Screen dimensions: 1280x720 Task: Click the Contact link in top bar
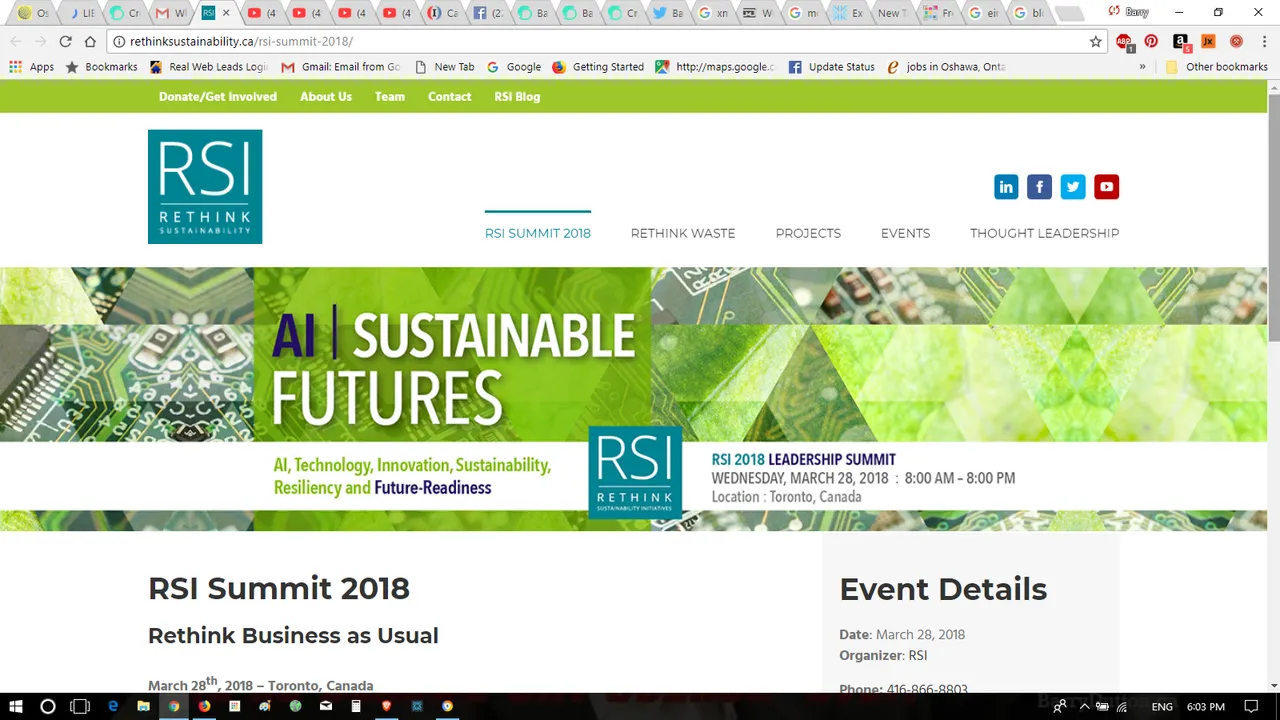(449, 96)
